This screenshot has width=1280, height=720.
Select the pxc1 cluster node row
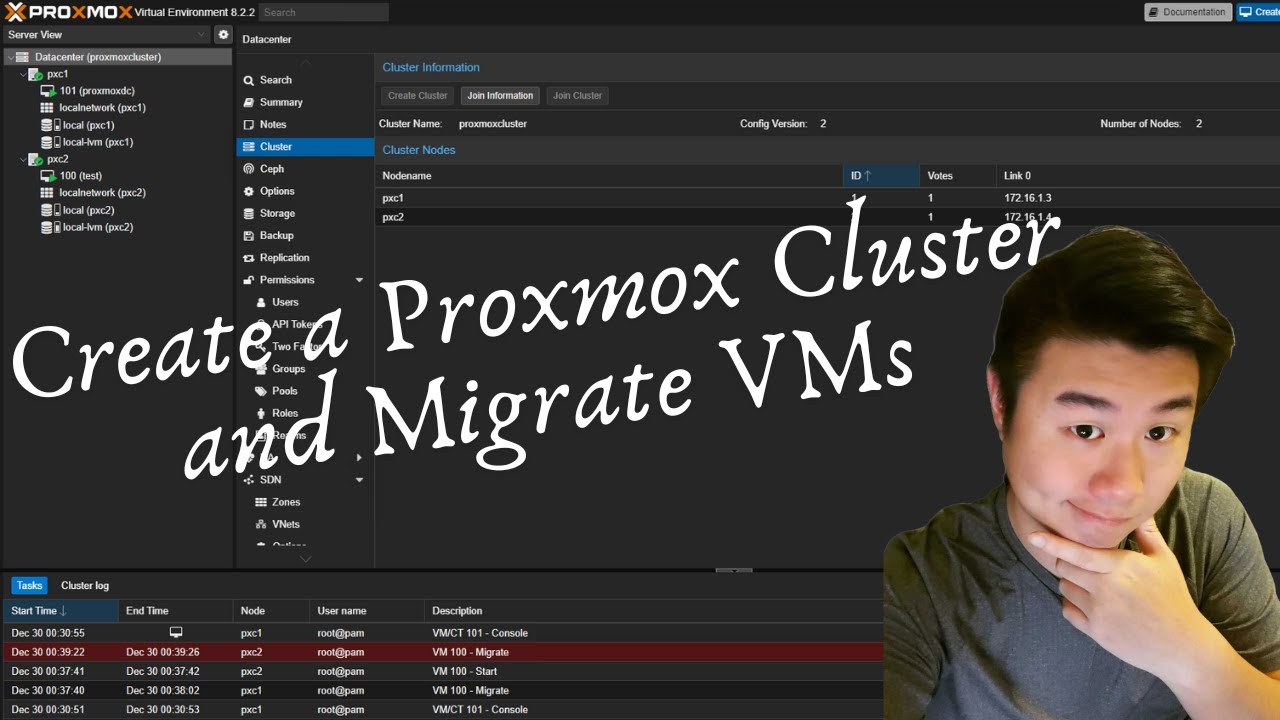pyautogui.click(x=827, y=198)
